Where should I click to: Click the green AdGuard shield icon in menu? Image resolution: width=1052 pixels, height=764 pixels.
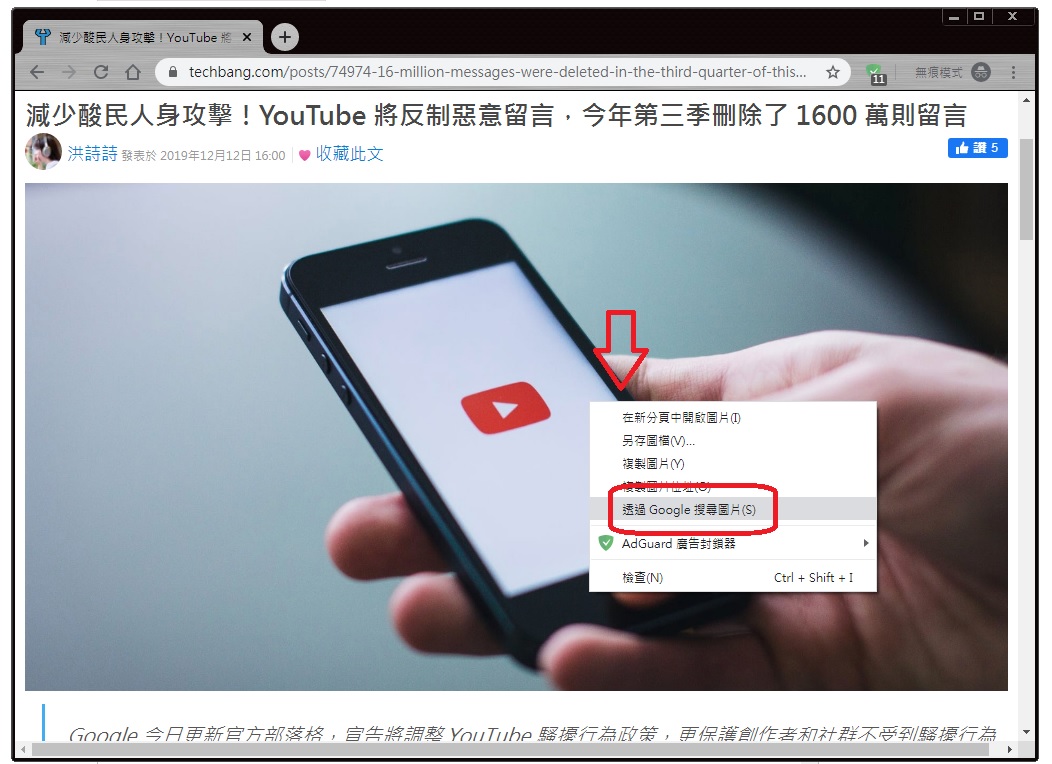click(605, 543)
